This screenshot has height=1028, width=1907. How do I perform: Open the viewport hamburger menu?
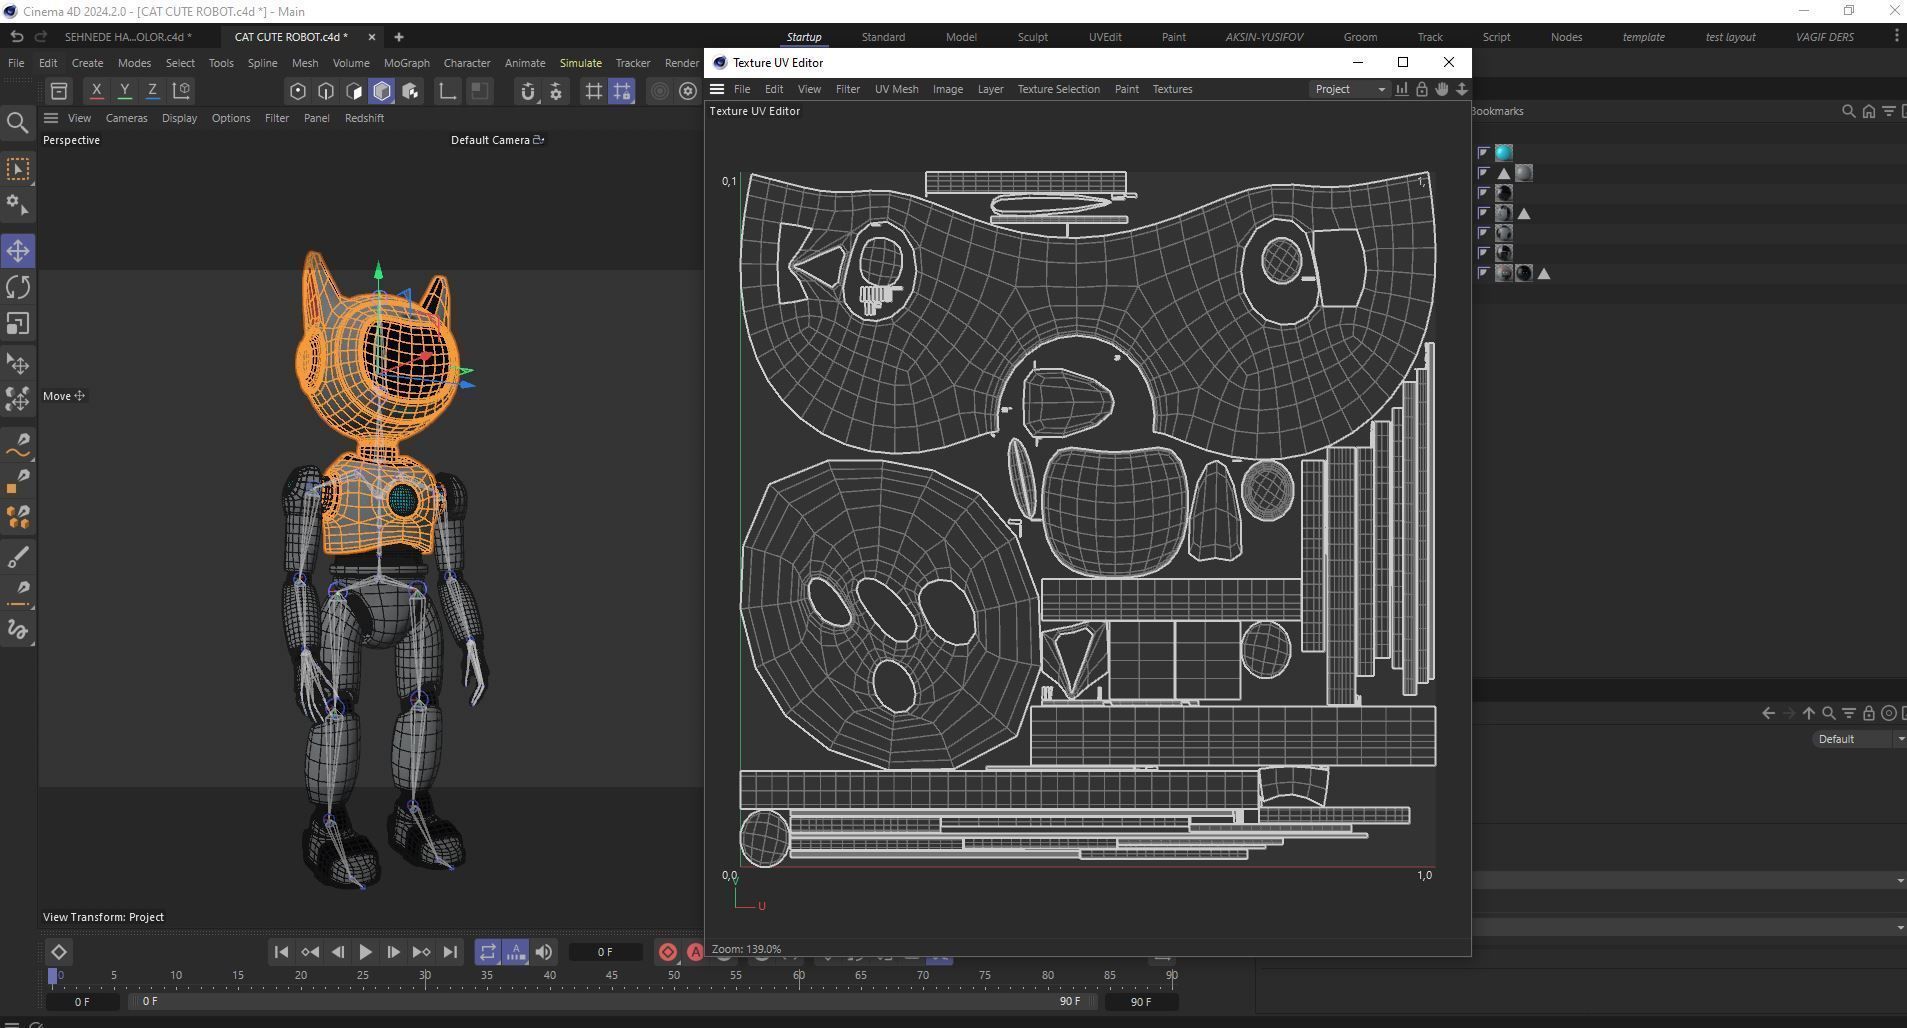[x=51, y=118]
